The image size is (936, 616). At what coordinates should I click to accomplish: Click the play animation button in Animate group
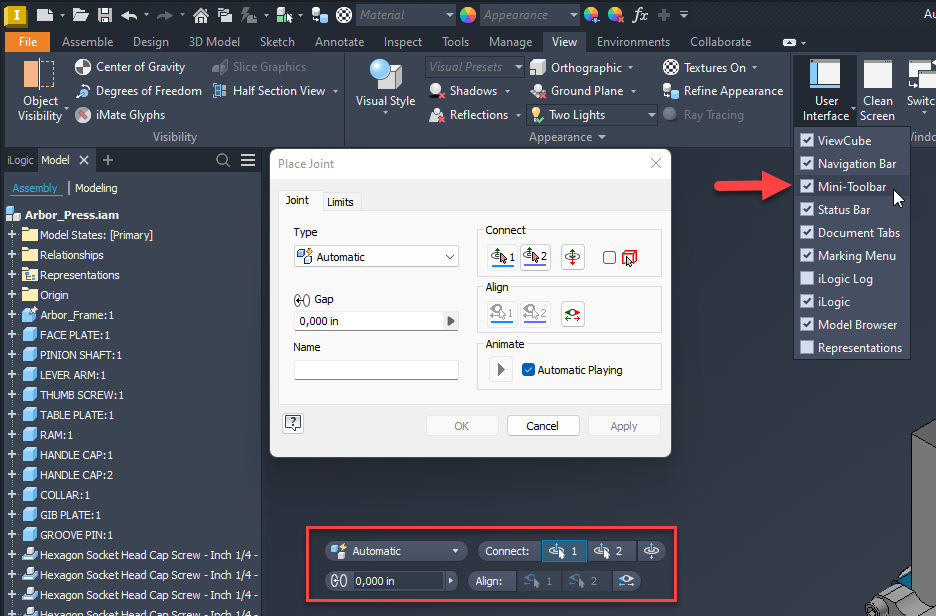[501, 370]
